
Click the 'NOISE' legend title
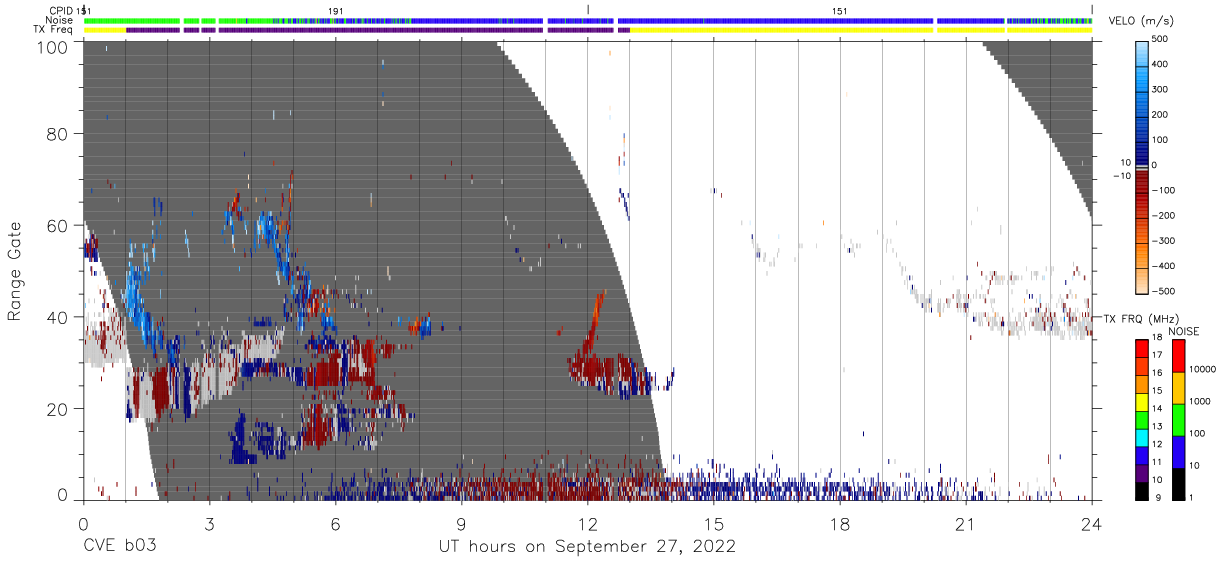tap(1183, 331)
